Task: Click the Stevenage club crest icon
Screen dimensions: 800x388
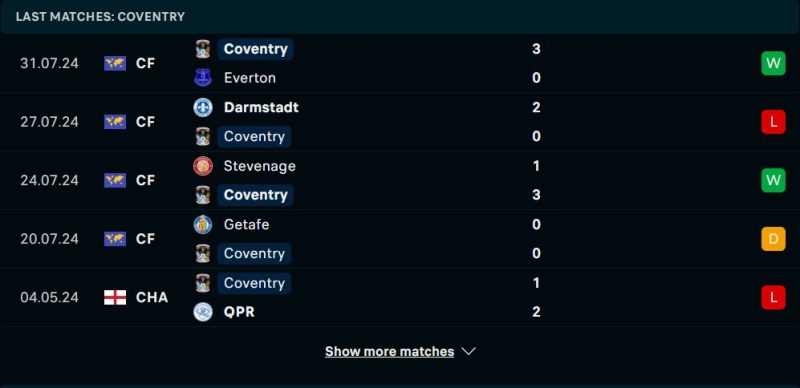Action: tap(203, 166)
